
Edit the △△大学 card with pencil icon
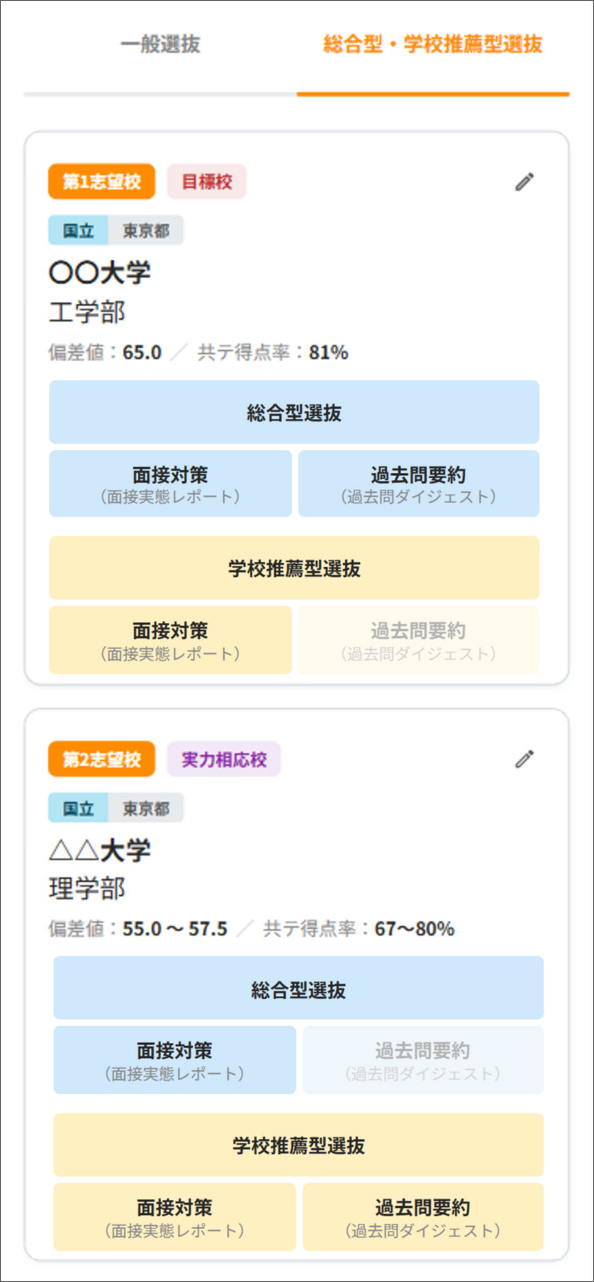point(525,759)
